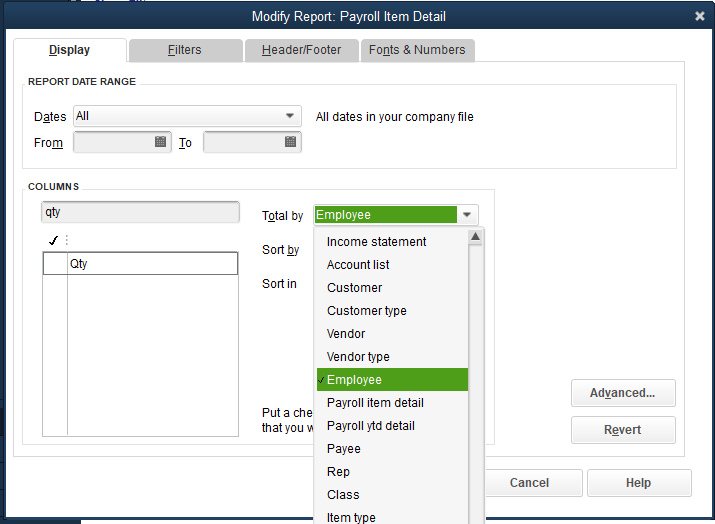Screen dimensions: 715x524
Task: Select Customer in Total by list
Action: pyautogui.click(x=392, y=288)
